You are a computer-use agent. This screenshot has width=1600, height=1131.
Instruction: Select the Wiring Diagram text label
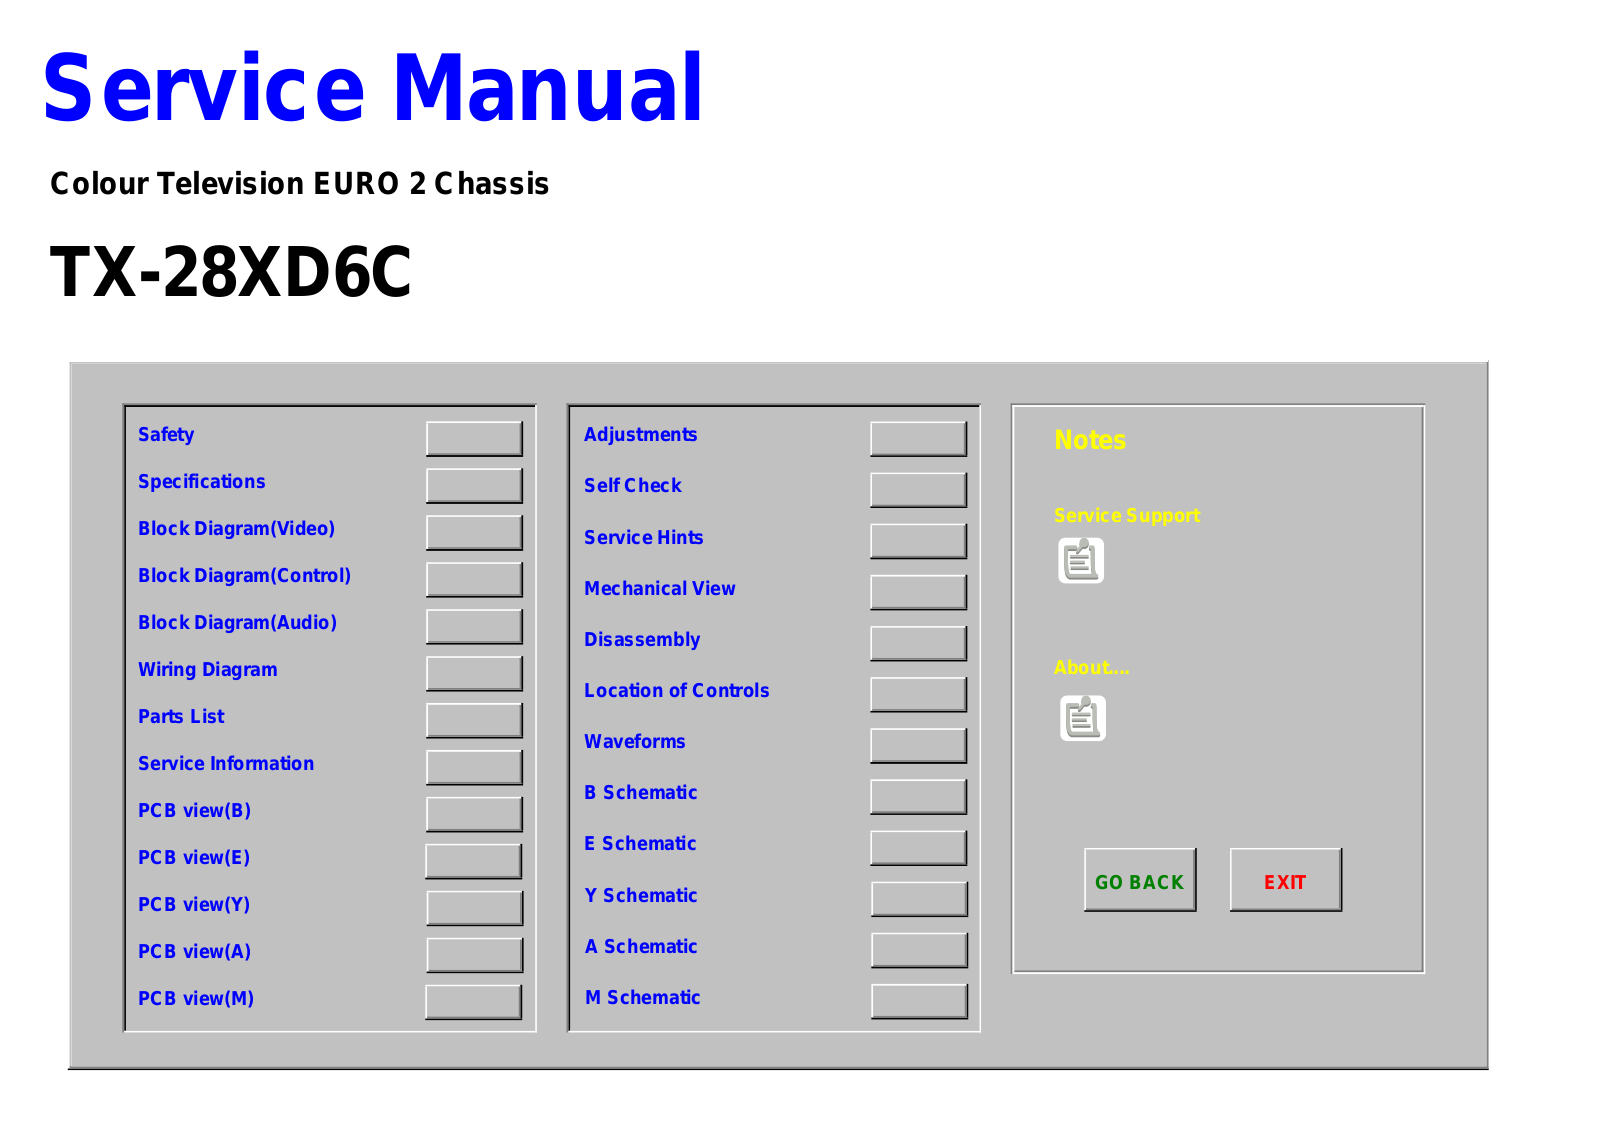pos(208,670)
